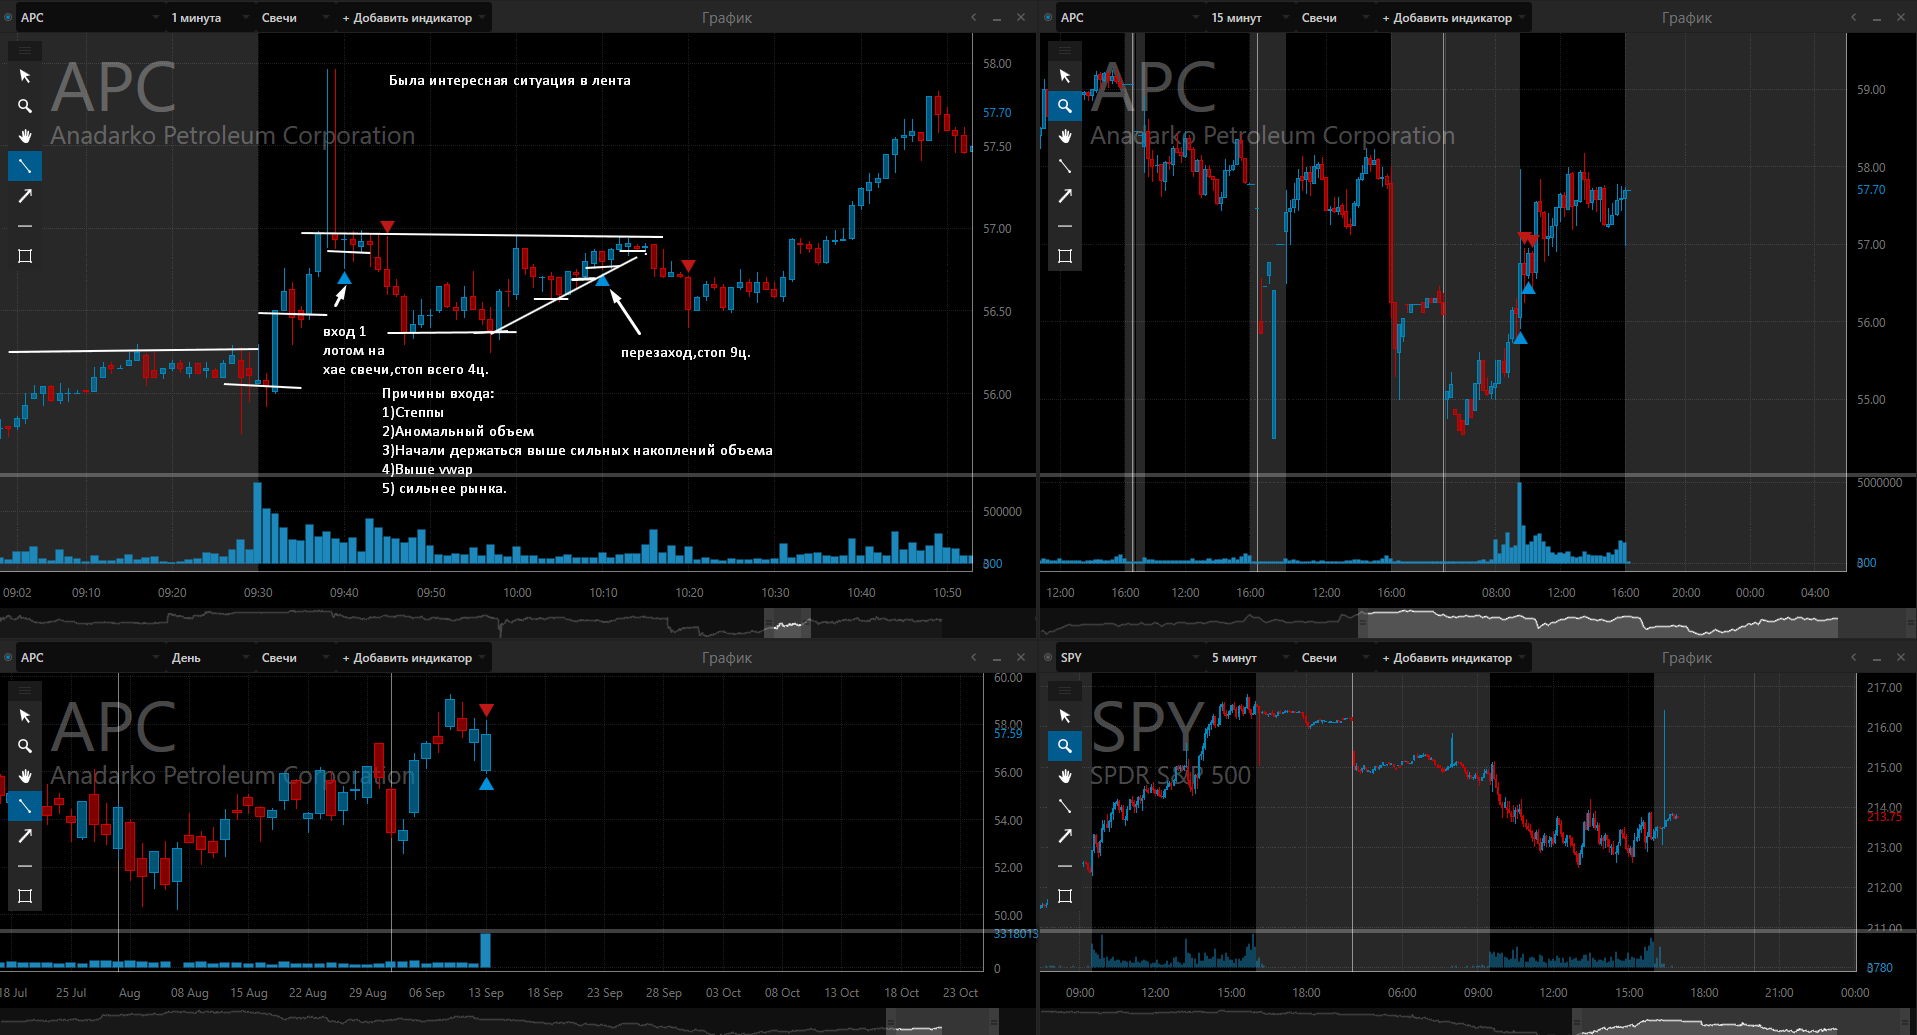
Task: Select pointer tool in APC 1-minute chart
Action: click(x=25, y=76)
